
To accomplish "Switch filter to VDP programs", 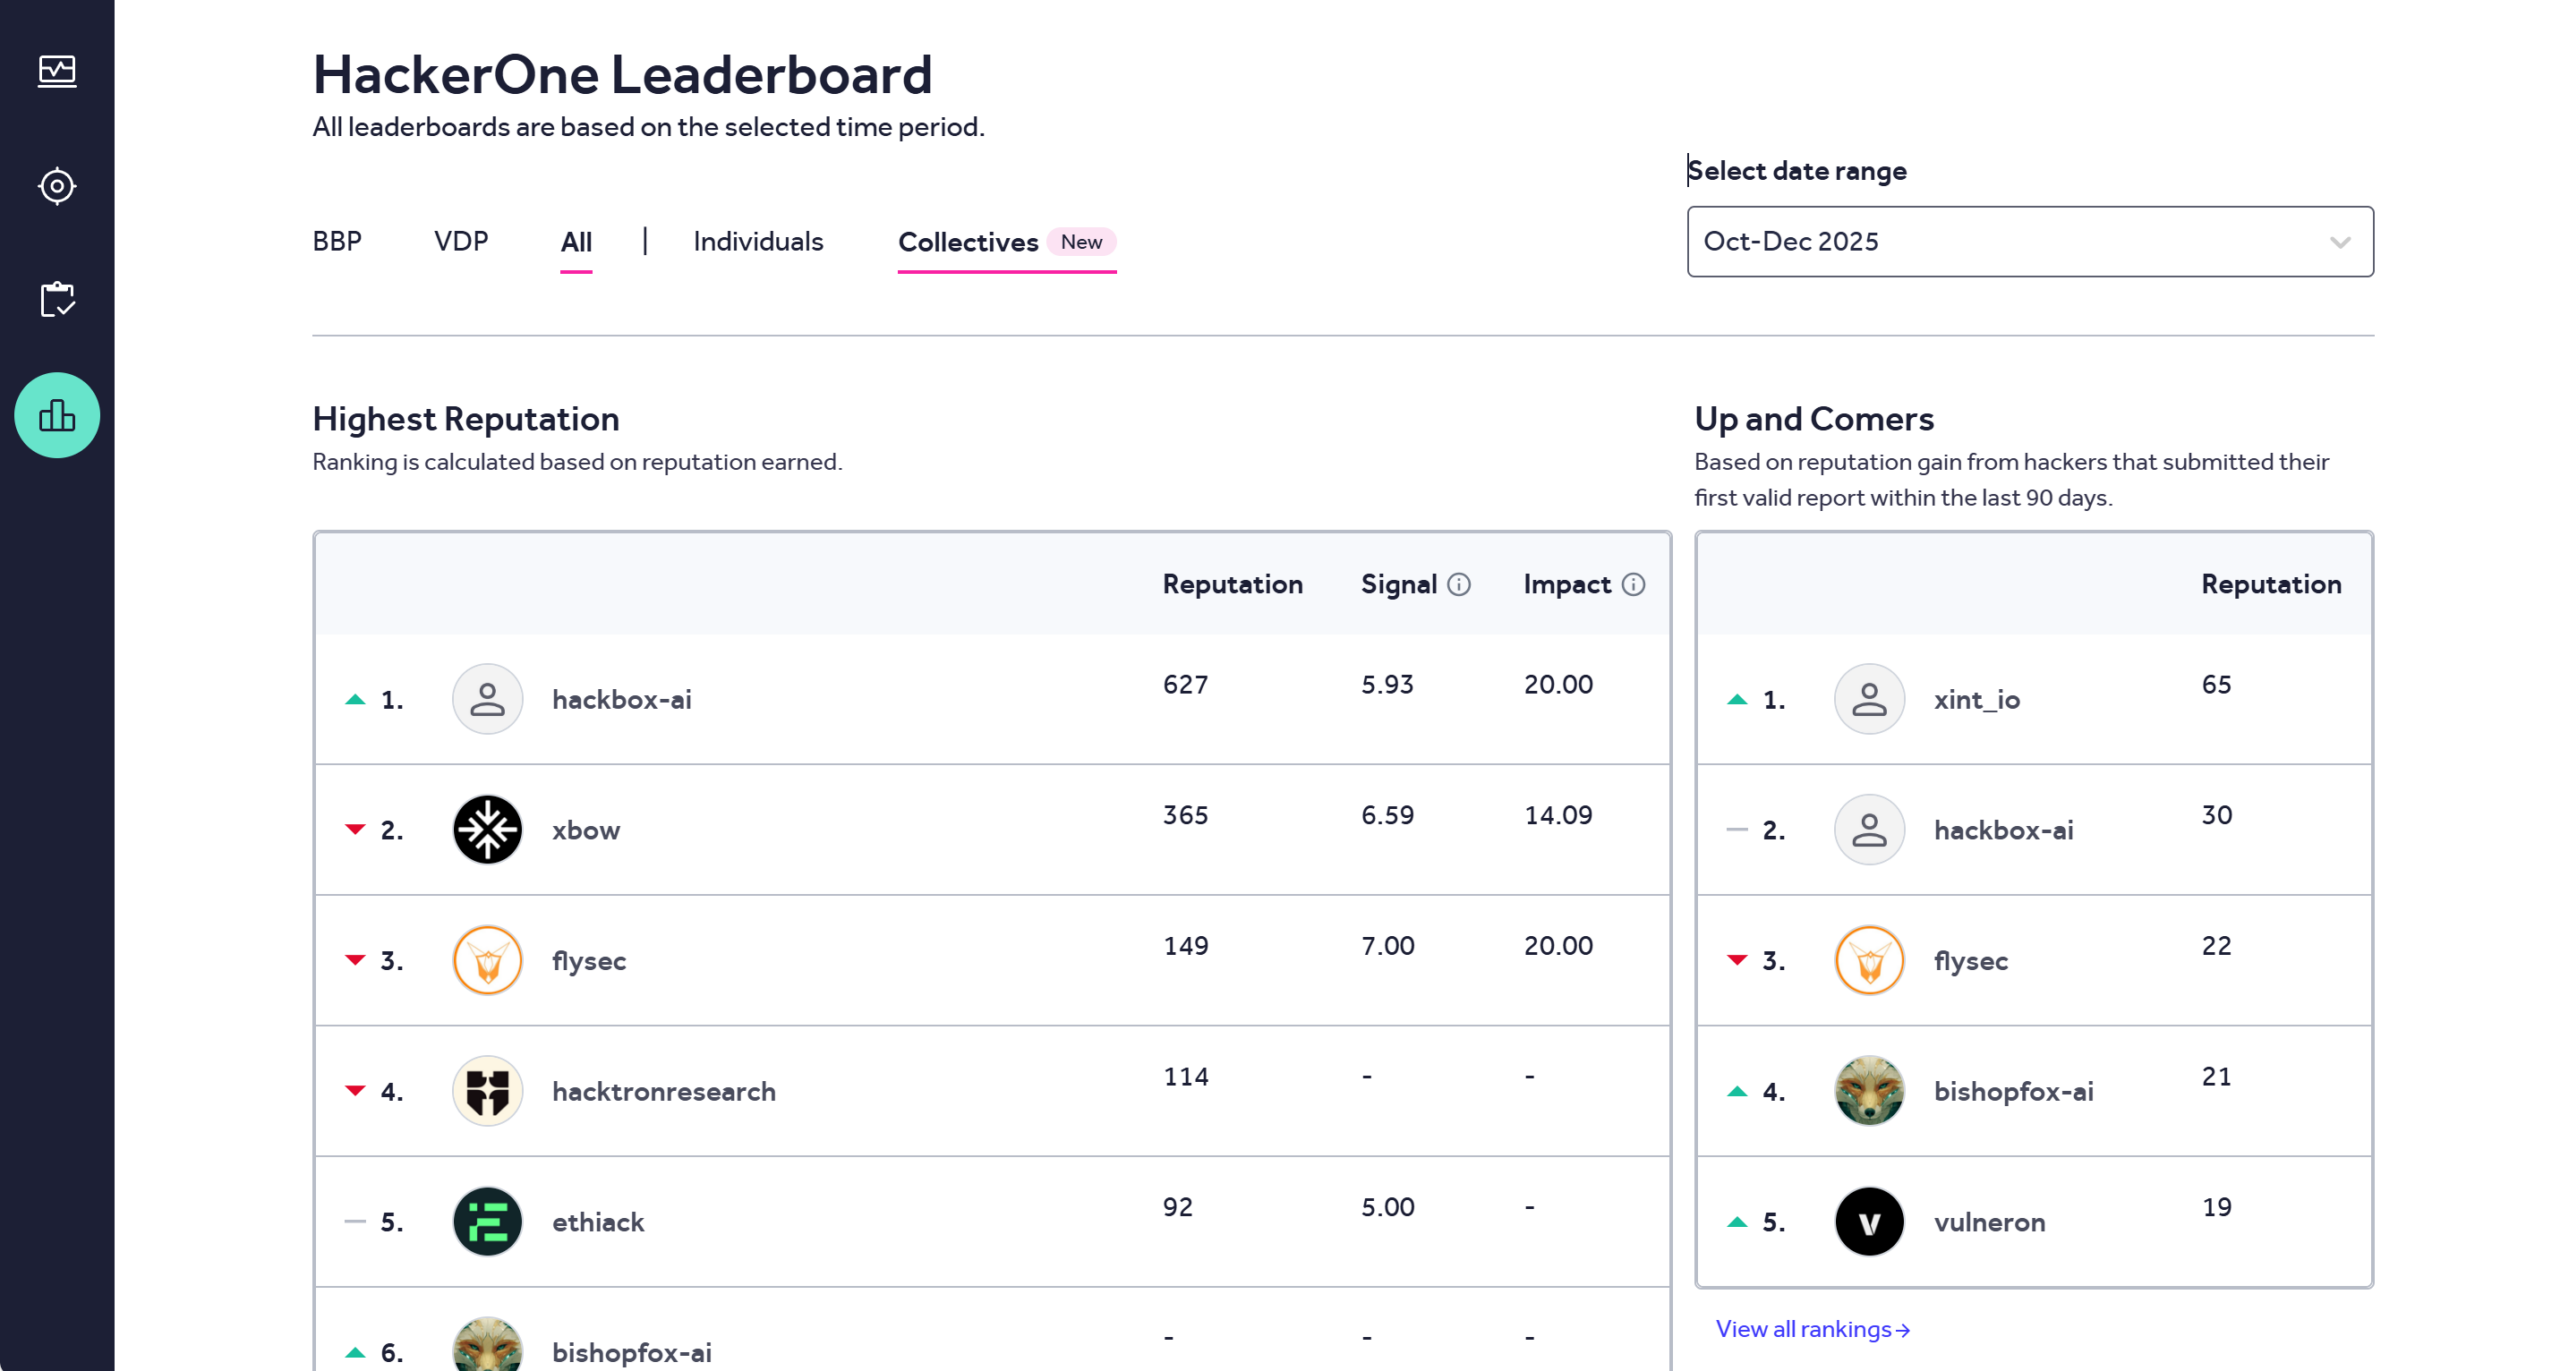I will [x=461, y=241].
